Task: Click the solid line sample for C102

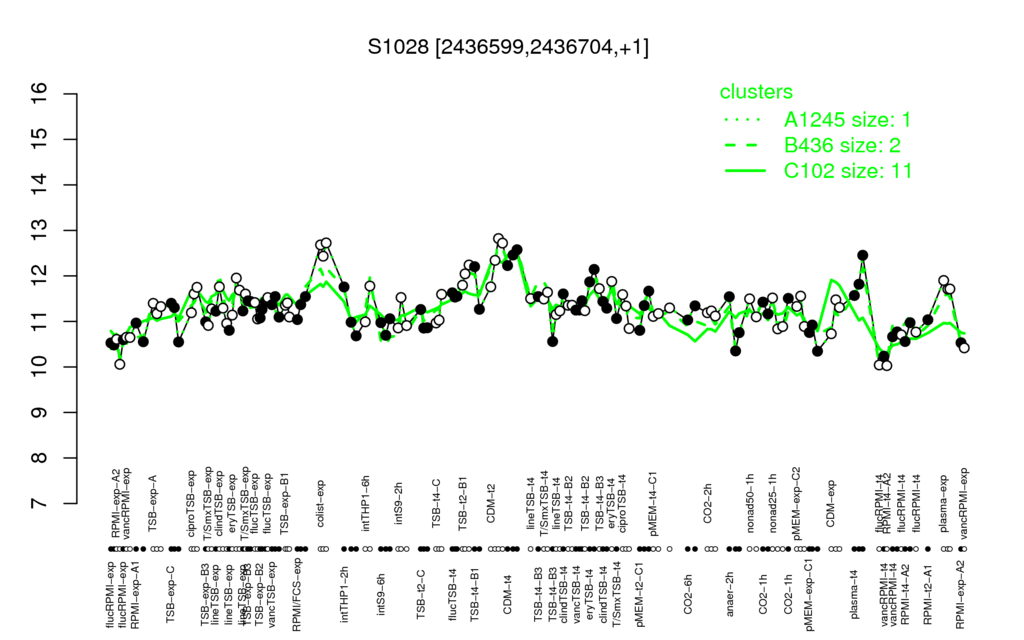Action: (x=744, y=170)
